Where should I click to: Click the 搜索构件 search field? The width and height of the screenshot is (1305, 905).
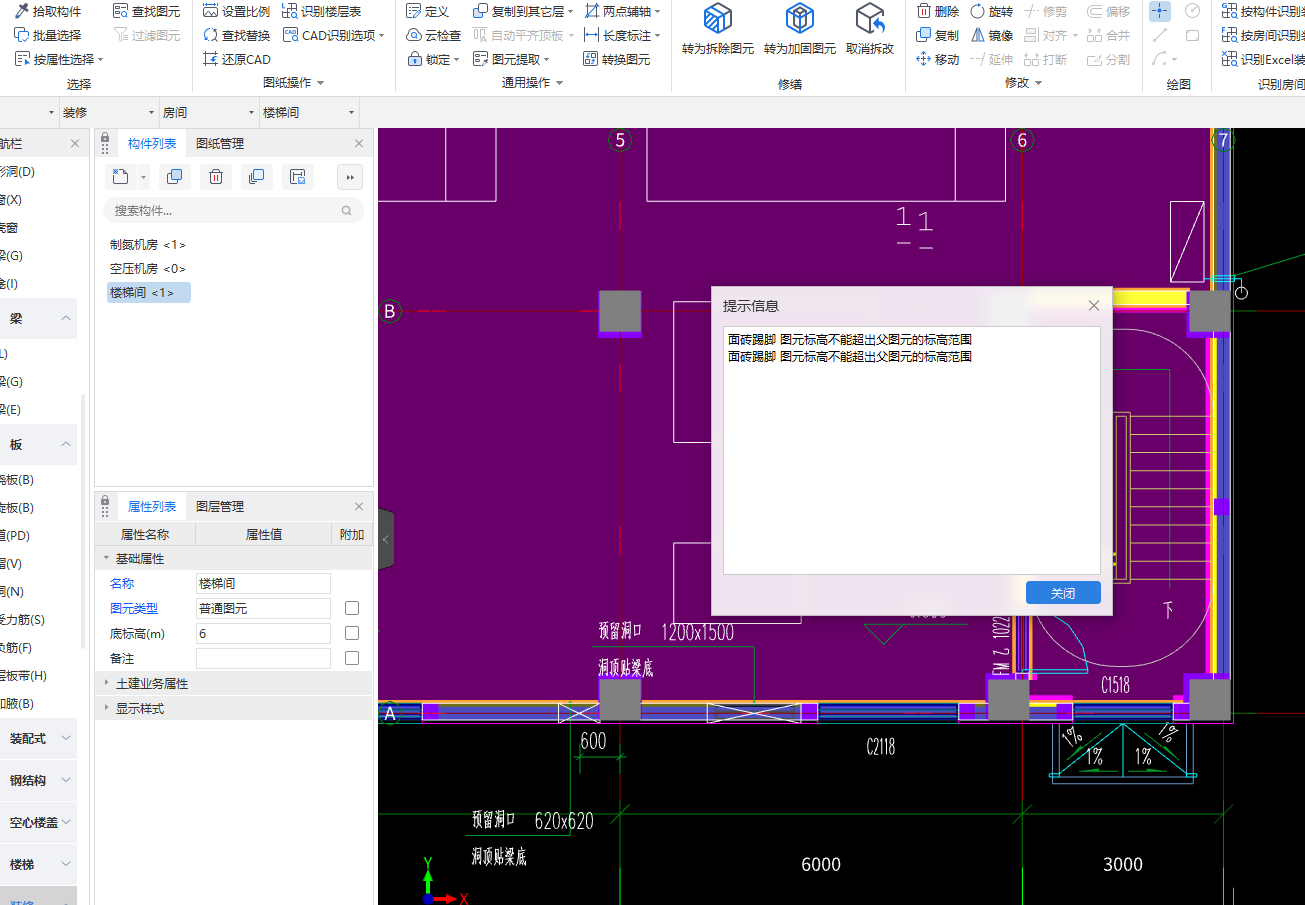click(x=233, y=211)
